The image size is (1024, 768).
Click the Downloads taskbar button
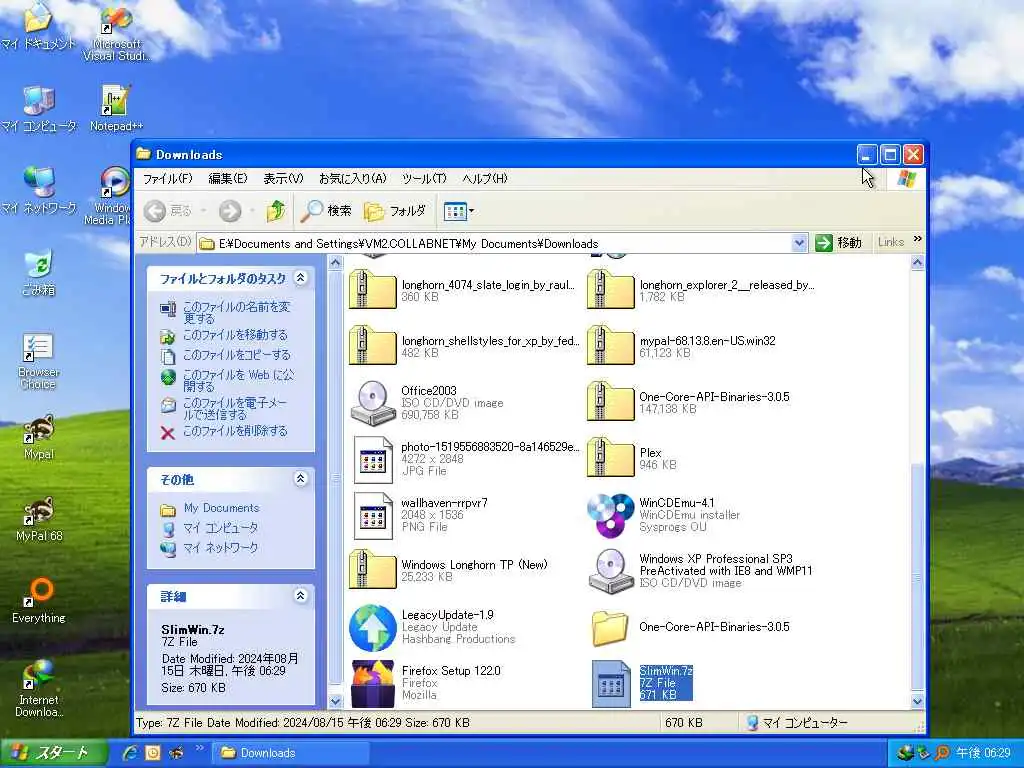(x=289, y=753)
